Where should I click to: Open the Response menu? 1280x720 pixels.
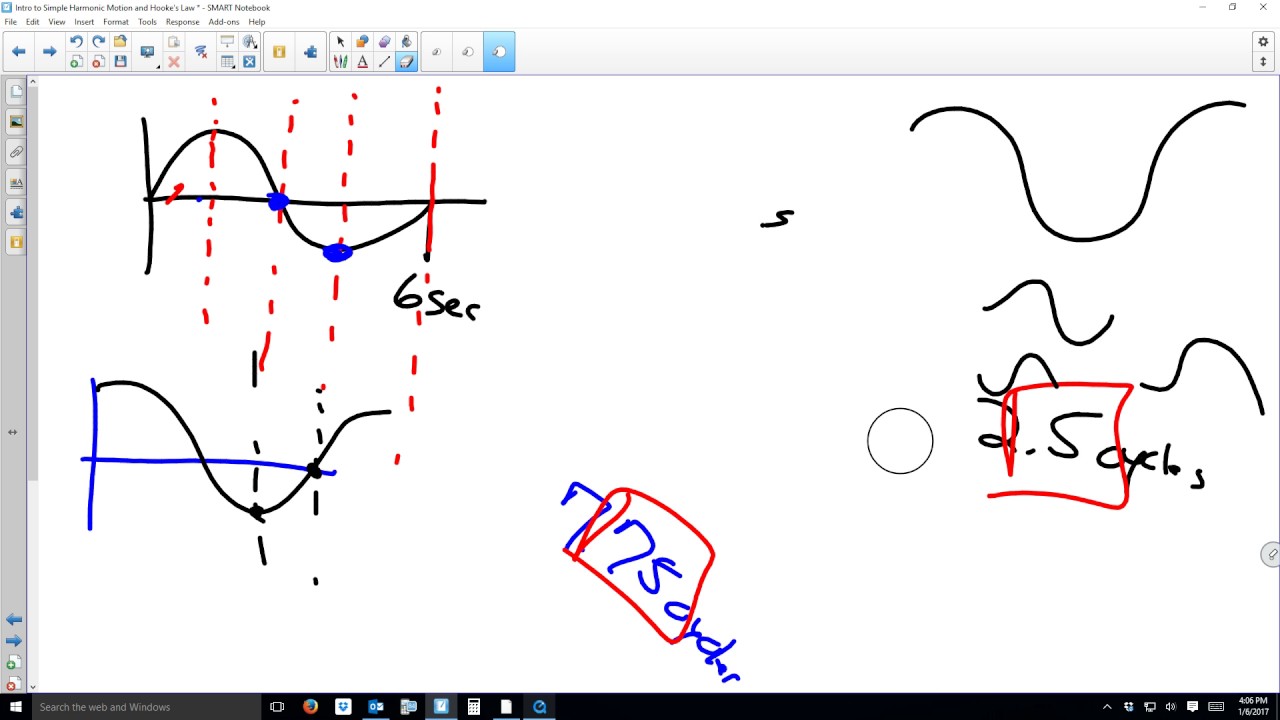(182, 22)
